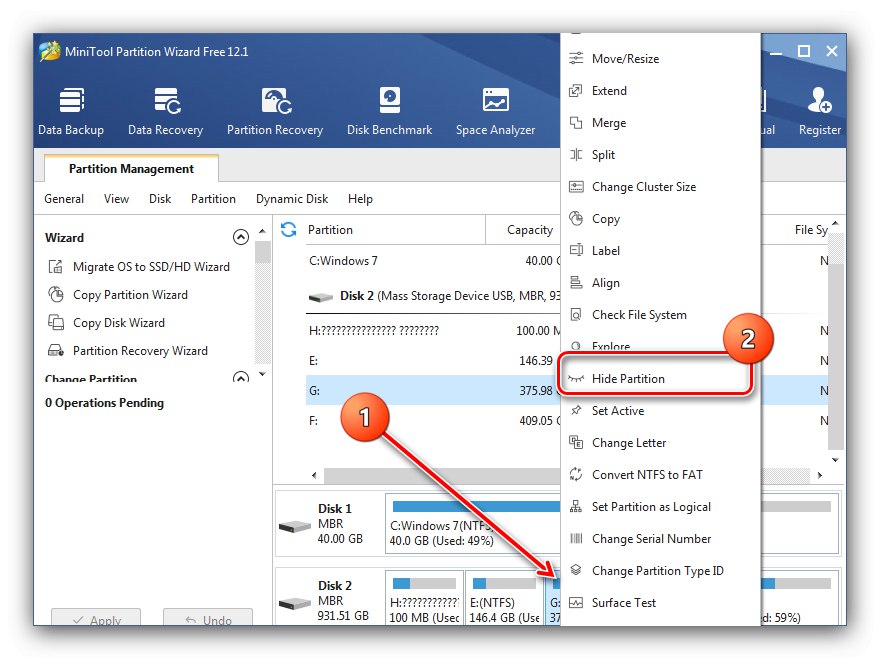Select Disk 2 header in partition list
880x659 pixels.
433,296
